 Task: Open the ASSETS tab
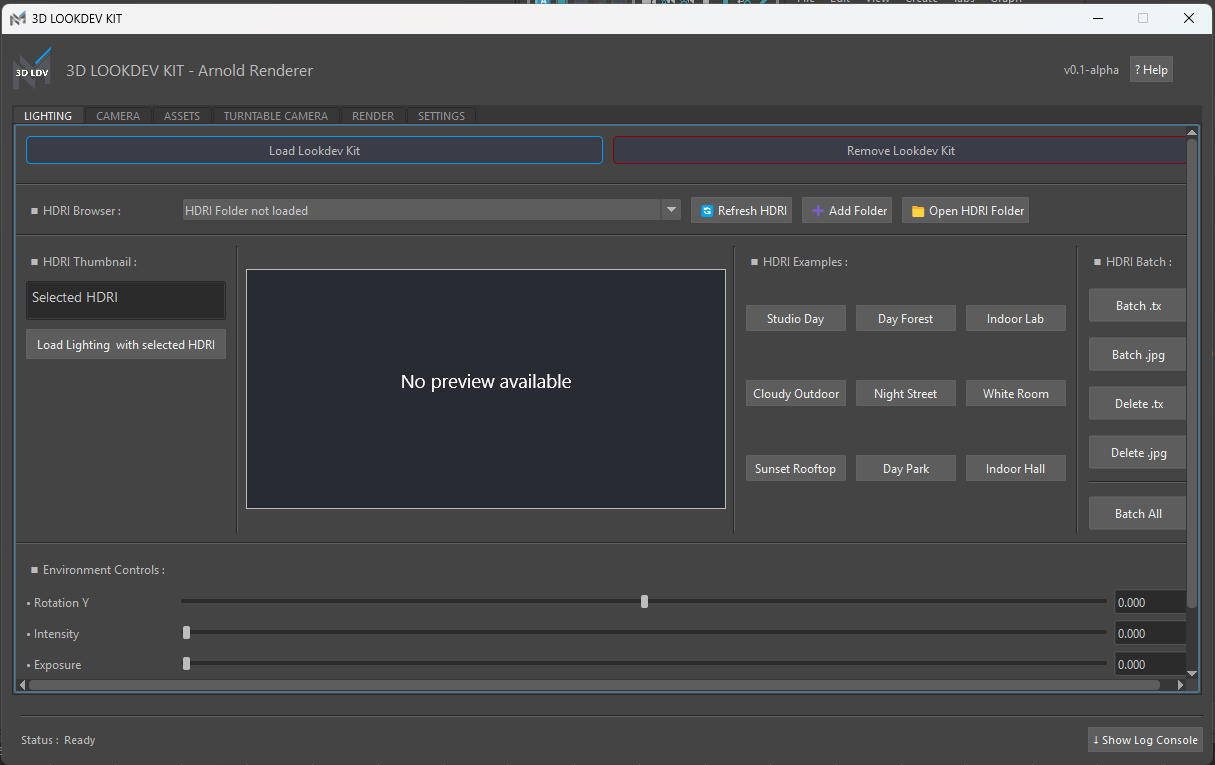(x=182, y=116)
